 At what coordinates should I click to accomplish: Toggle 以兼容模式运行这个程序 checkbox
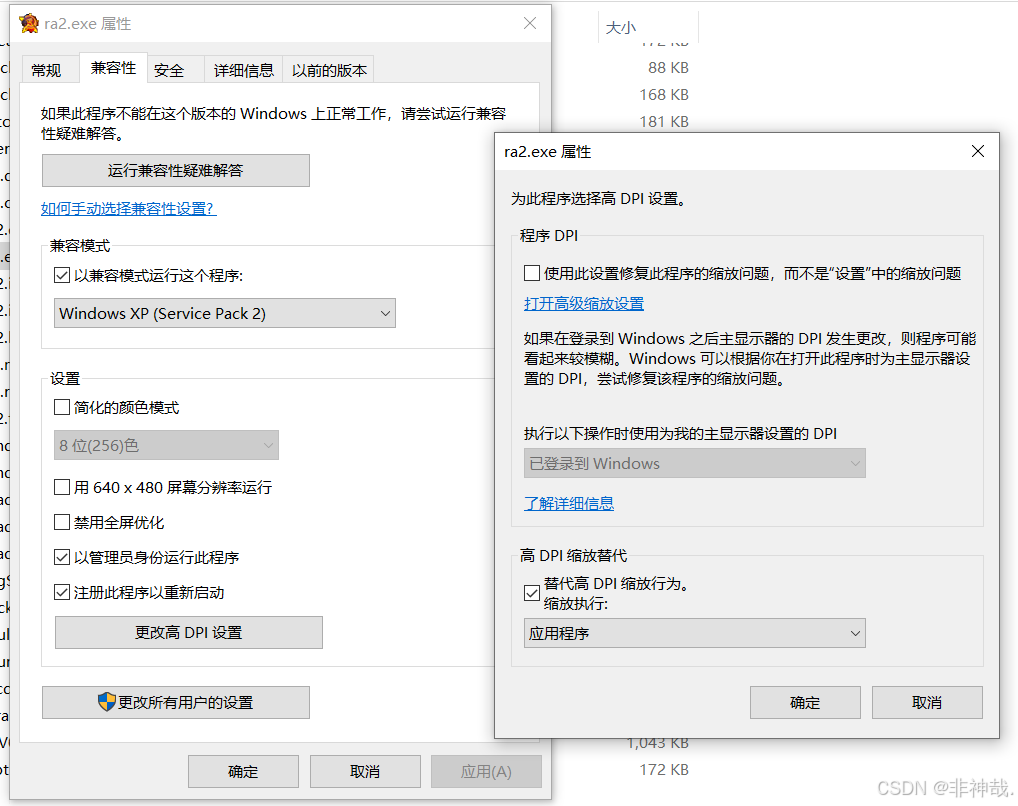tap(62, 275)
